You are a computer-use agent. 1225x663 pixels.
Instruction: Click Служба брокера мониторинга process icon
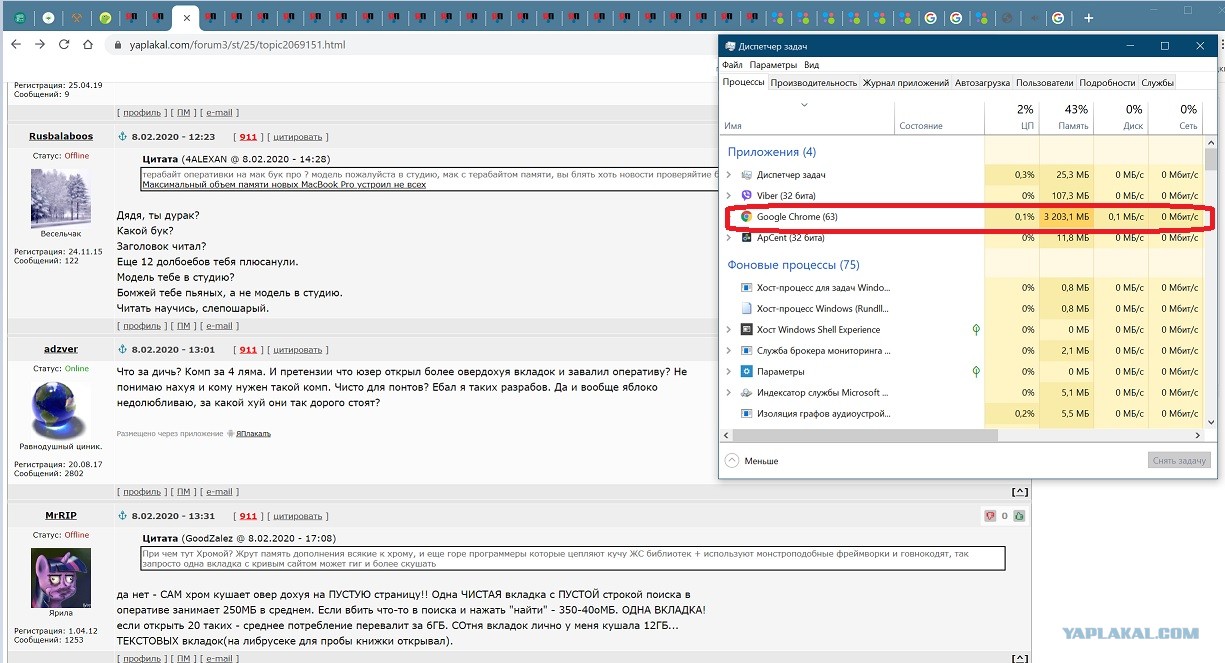(746, 350)
